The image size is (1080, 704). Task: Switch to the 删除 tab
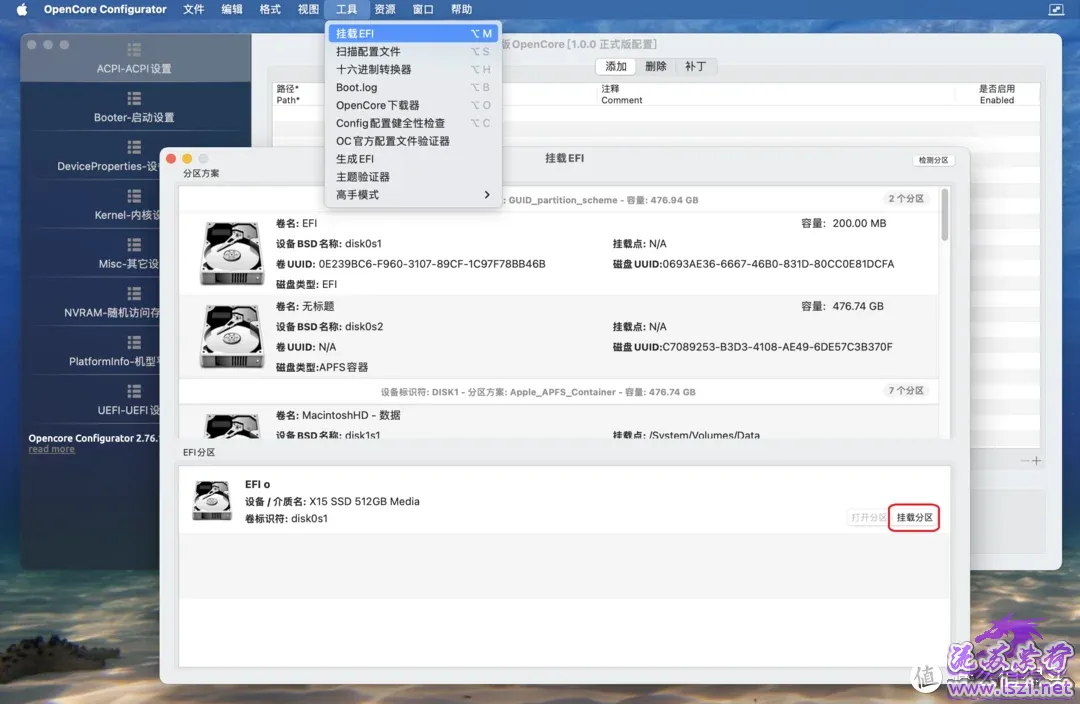tap(656, 66)
